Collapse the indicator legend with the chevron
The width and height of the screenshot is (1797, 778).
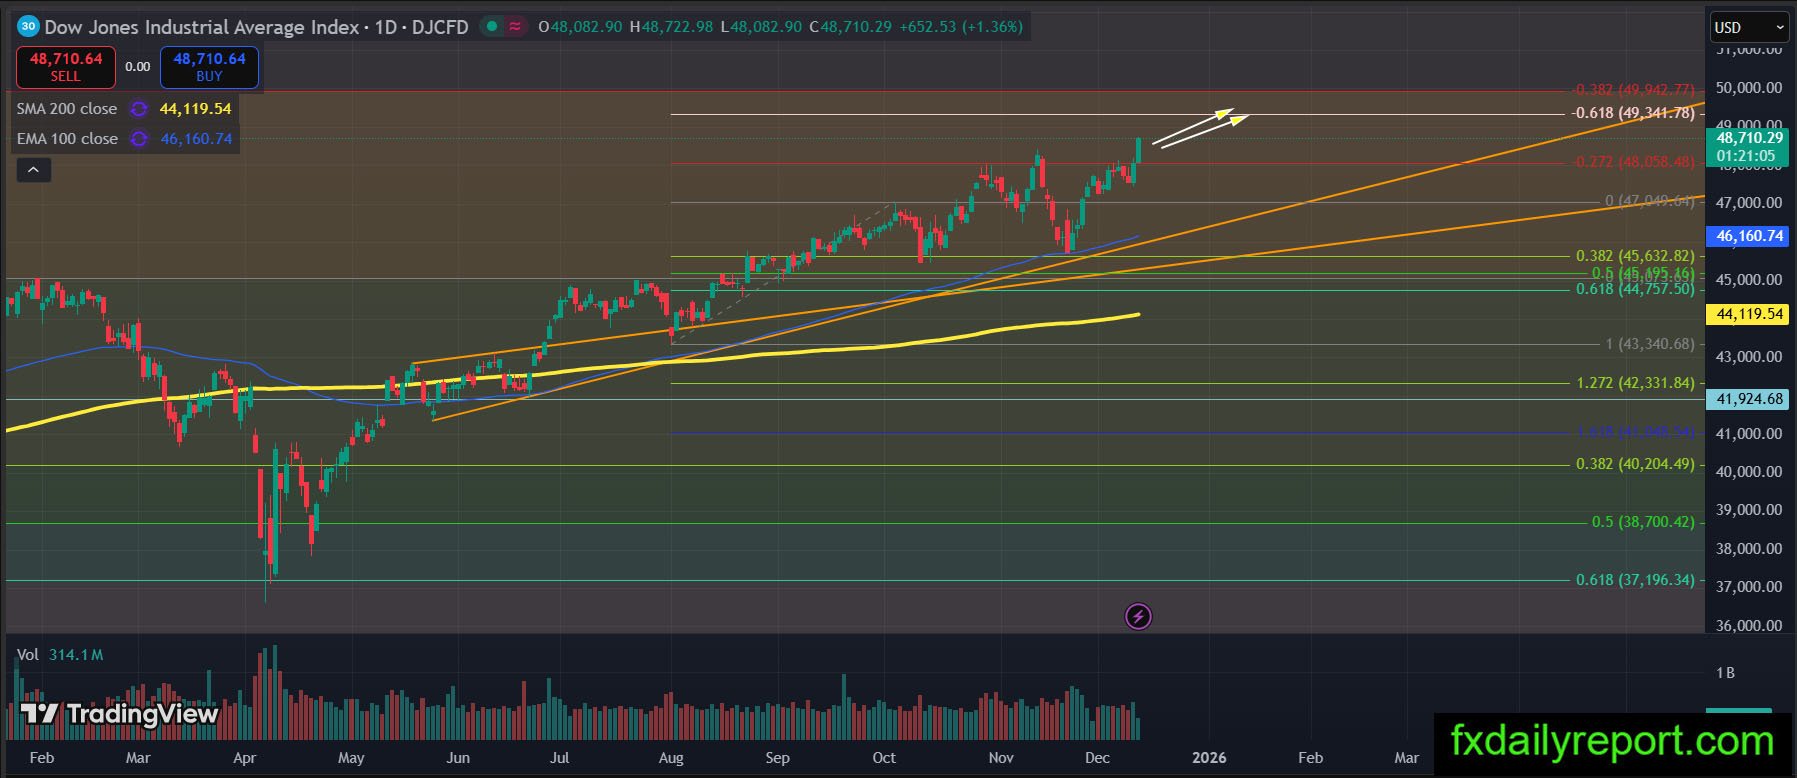pyautogui.click(x=33, y=170)
